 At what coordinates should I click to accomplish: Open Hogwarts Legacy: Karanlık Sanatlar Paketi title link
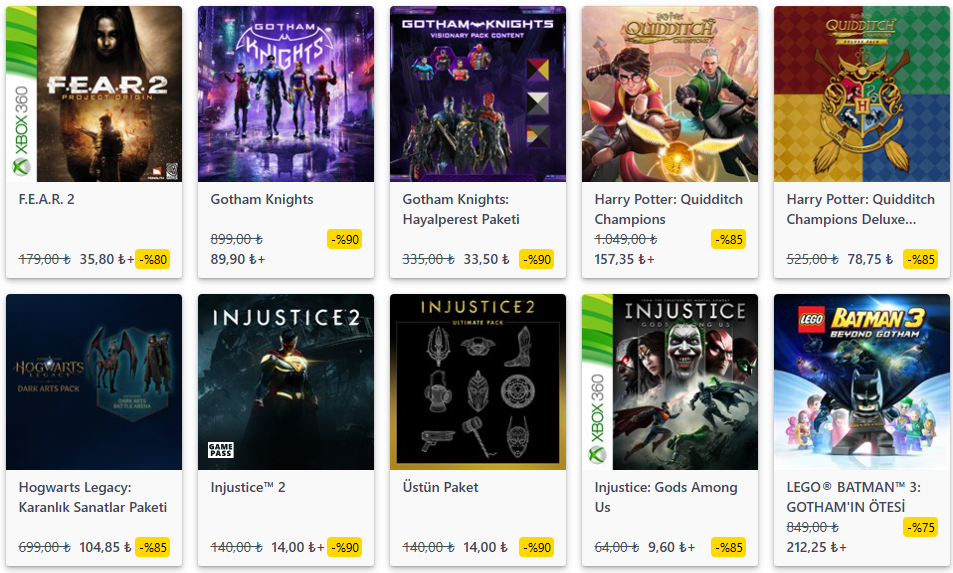(x=92, y=497)
